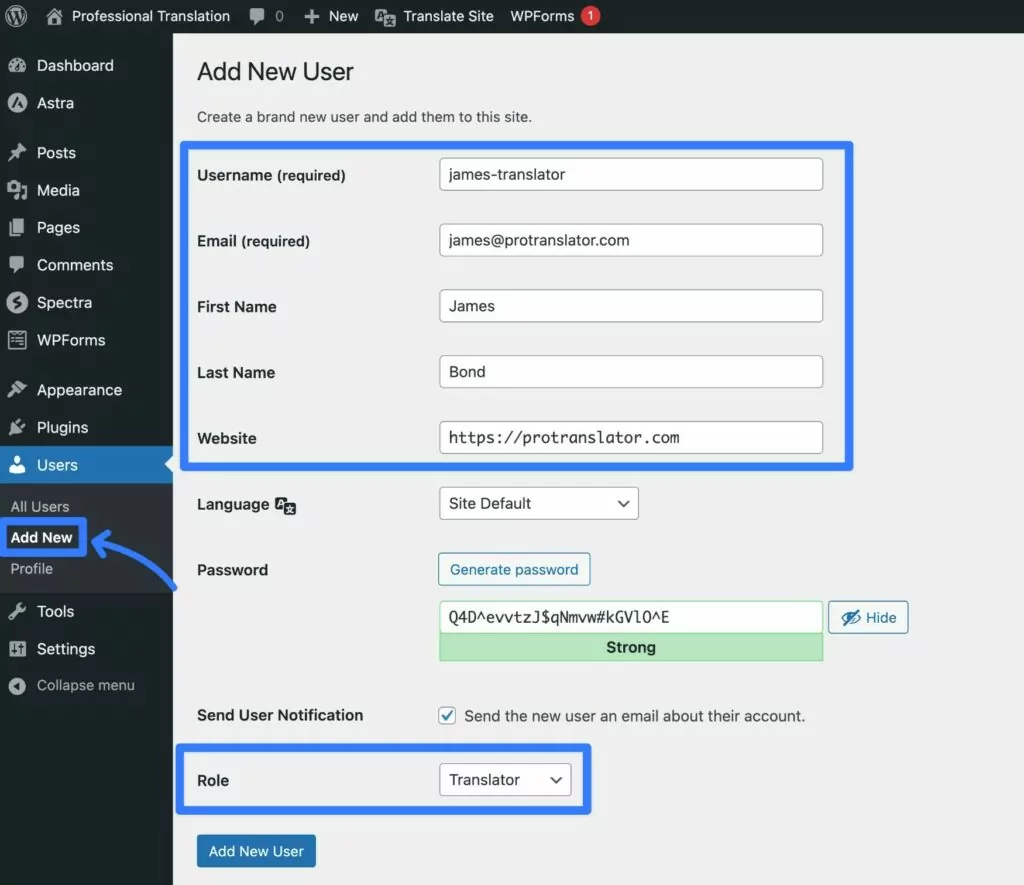
Task: Click New in the admin bar
Action: pyautogui.click(x=344, y=16)
